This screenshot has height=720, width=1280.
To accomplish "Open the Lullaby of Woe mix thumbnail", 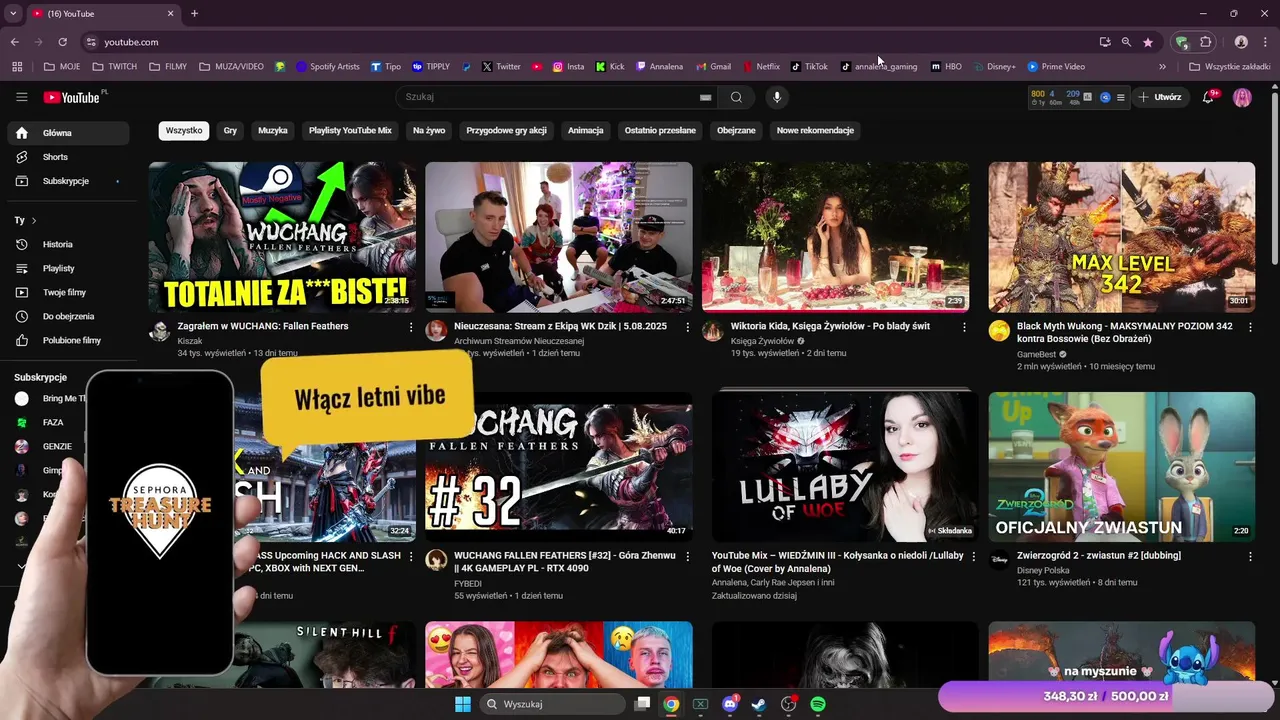I will [x=845, y=467].
